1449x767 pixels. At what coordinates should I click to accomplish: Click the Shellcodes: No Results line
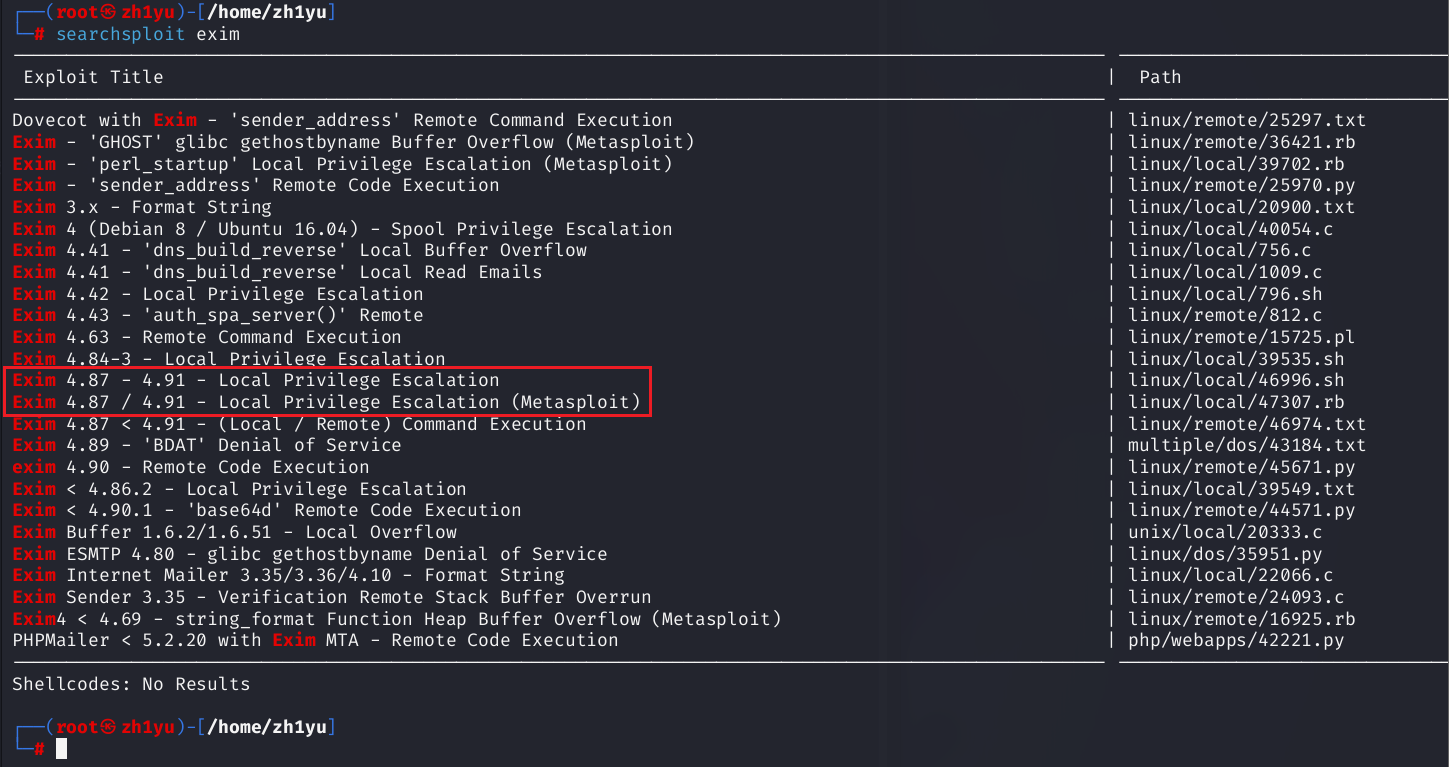click(131, 684)
